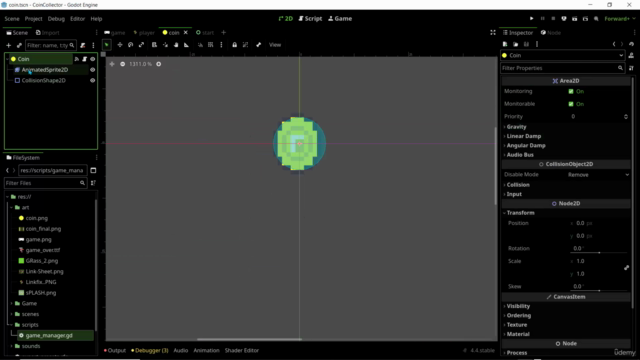Select the Ruler Mode tool
The image size is (640, 360).
[187, 45]
